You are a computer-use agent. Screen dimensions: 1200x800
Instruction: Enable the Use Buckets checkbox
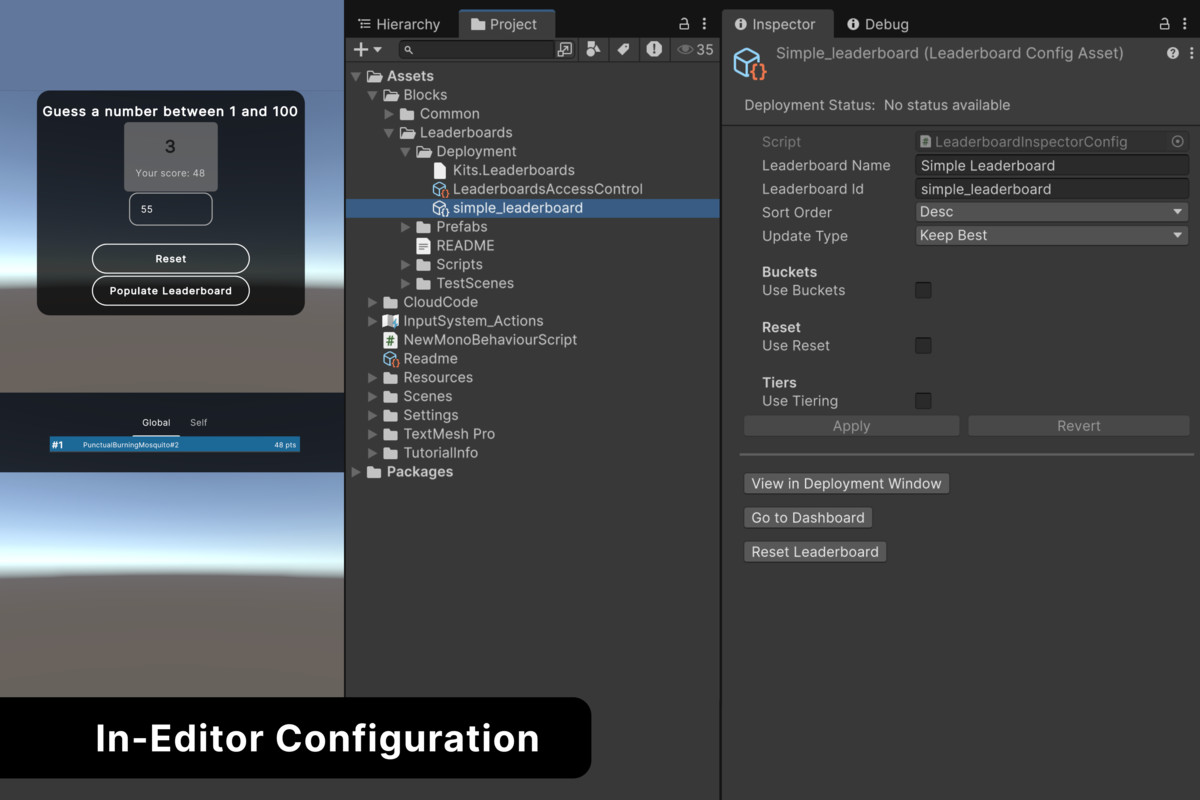(923, 290)
